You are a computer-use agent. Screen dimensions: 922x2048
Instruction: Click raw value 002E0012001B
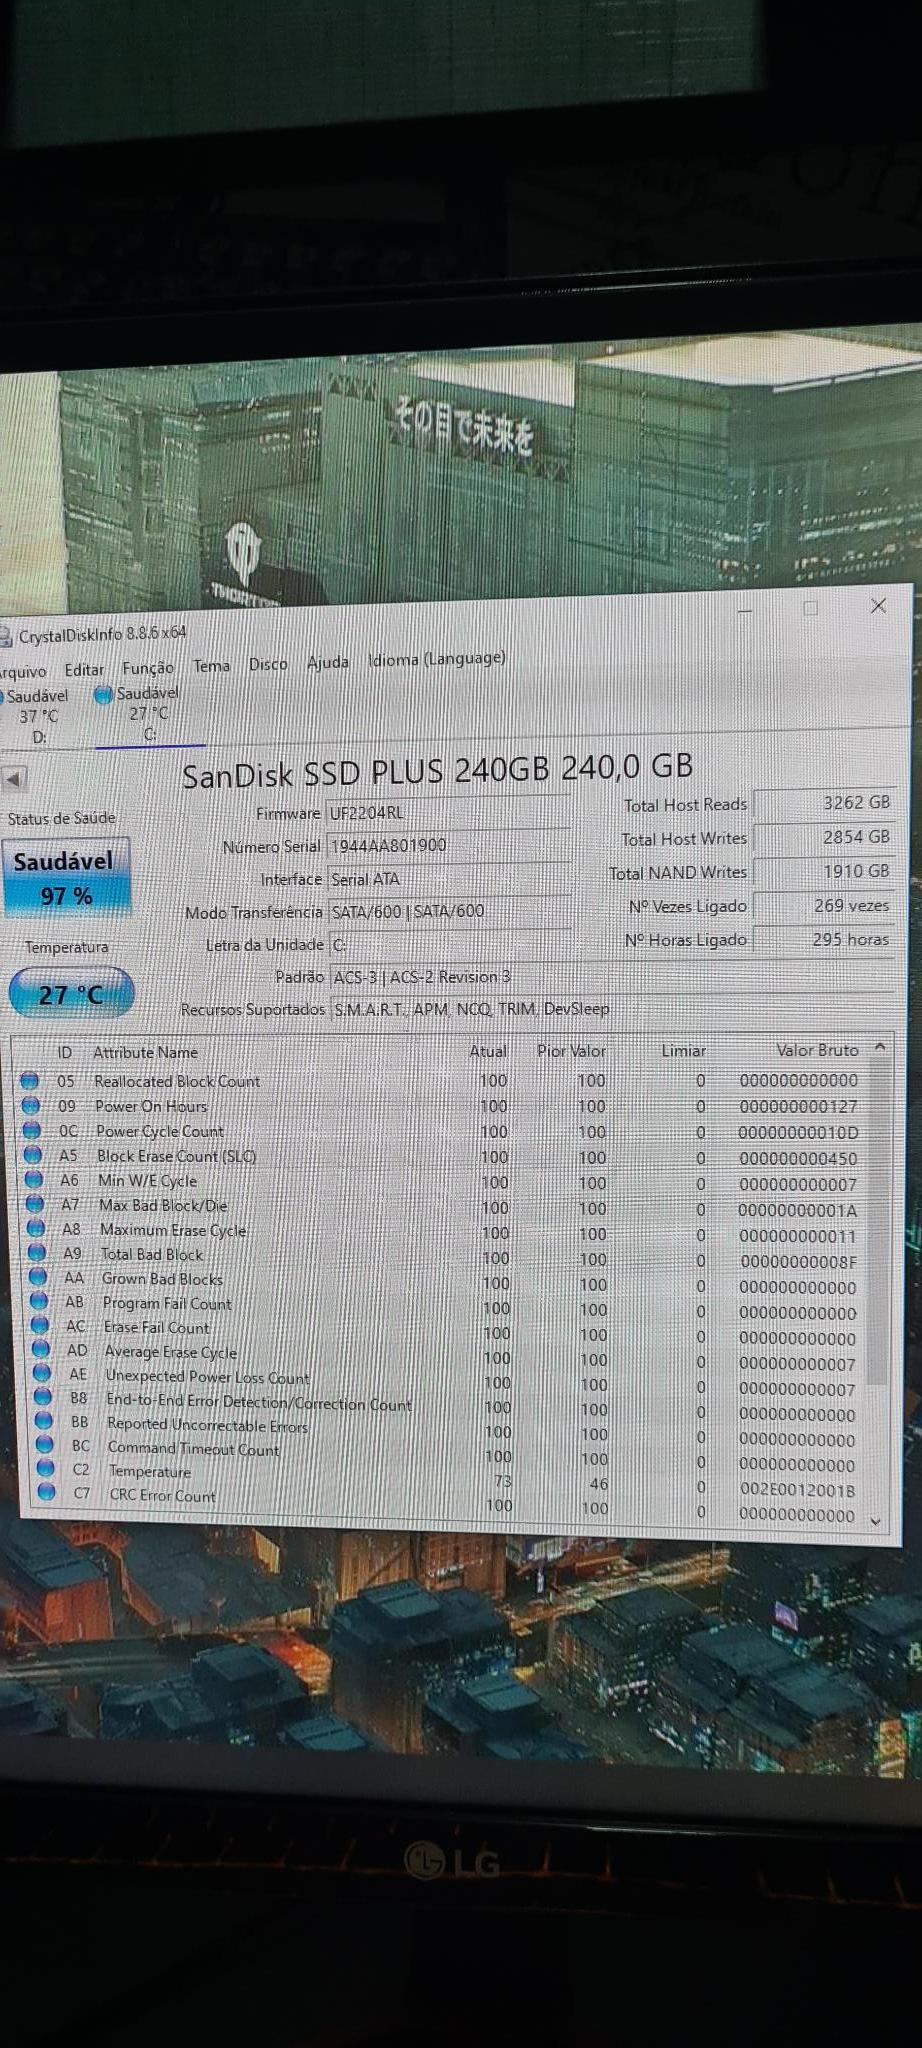click(x=798, y=1490)
